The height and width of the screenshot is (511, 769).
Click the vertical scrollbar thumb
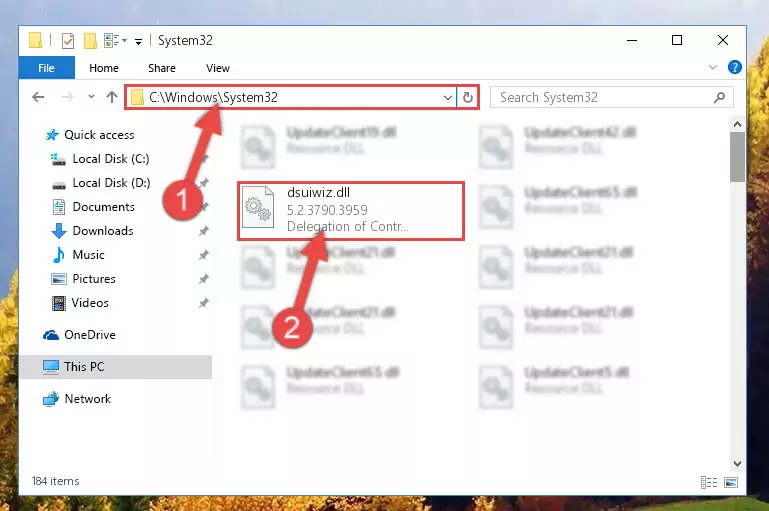click(737, 157)
